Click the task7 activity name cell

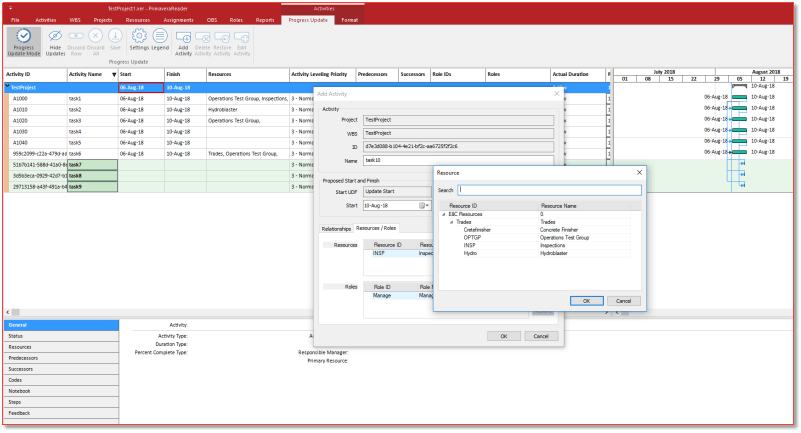tap(92, 165)
